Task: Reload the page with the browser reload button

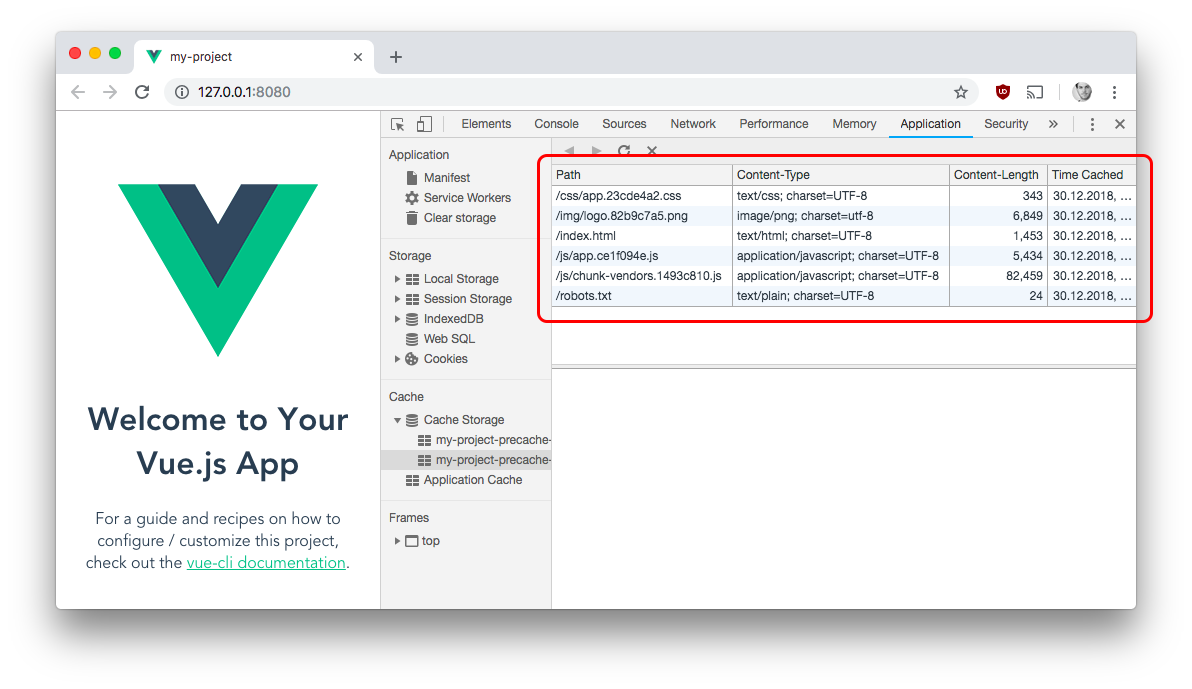Action: (142, 92)
